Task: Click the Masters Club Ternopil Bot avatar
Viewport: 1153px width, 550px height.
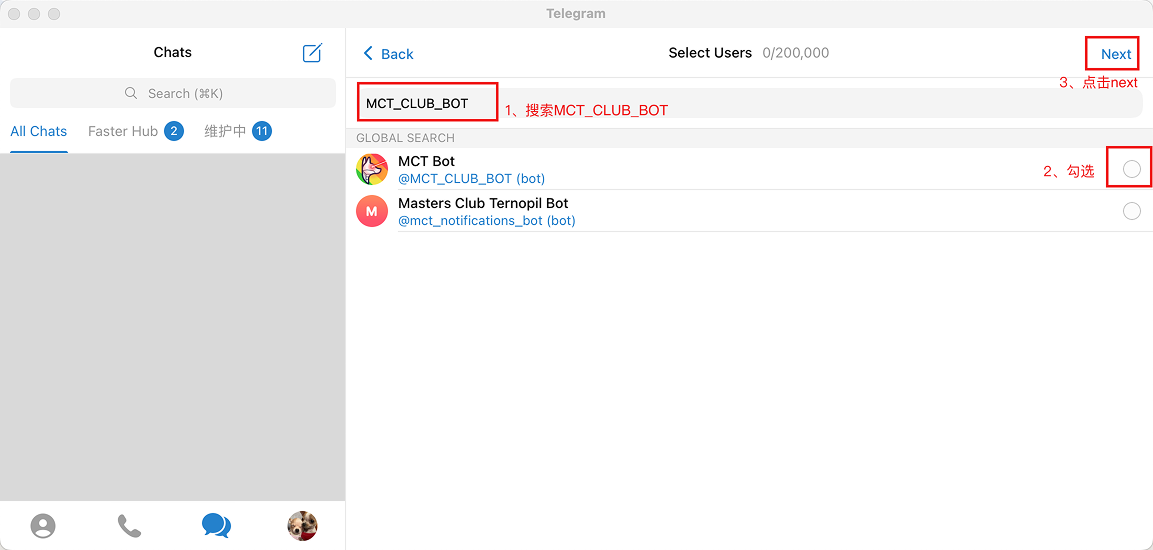Action: tap(372, 211)
